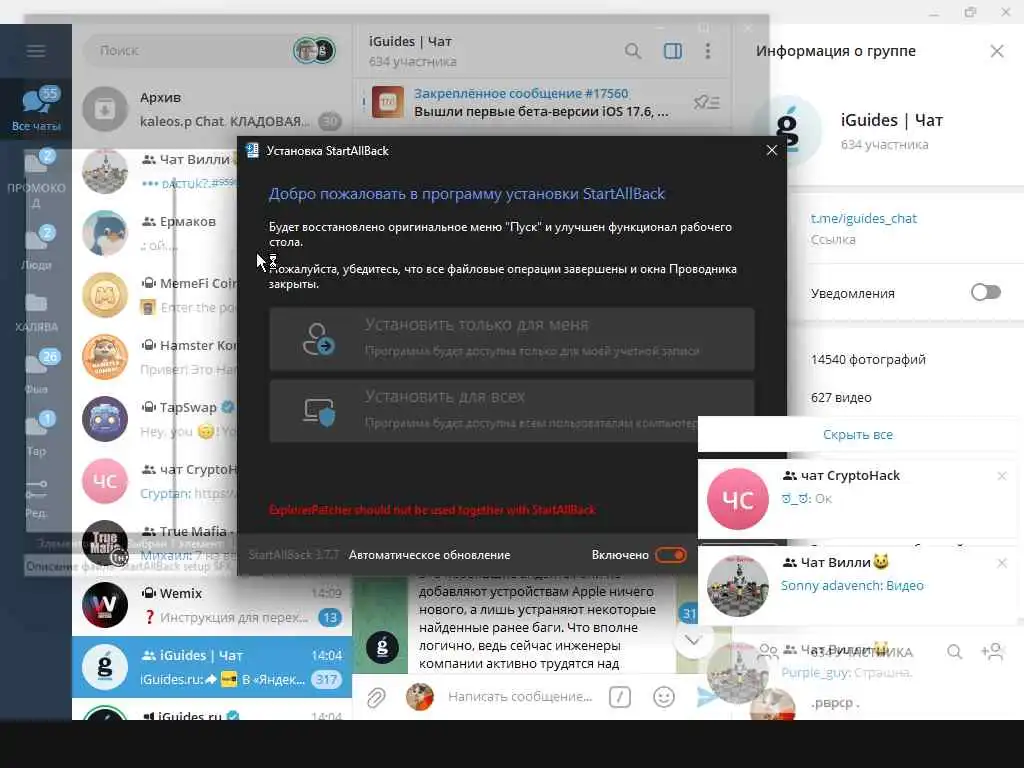Open the t.me/iguides_chat link
Viewport: 1024px width, 768px height.
click(863, 218)
